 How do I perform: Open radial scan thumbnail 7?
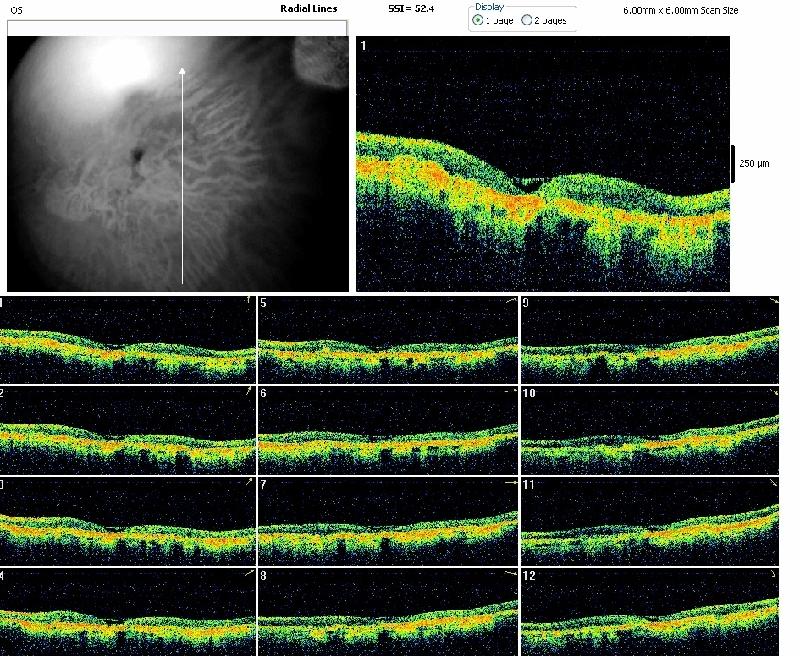click(x=388, y=521)
